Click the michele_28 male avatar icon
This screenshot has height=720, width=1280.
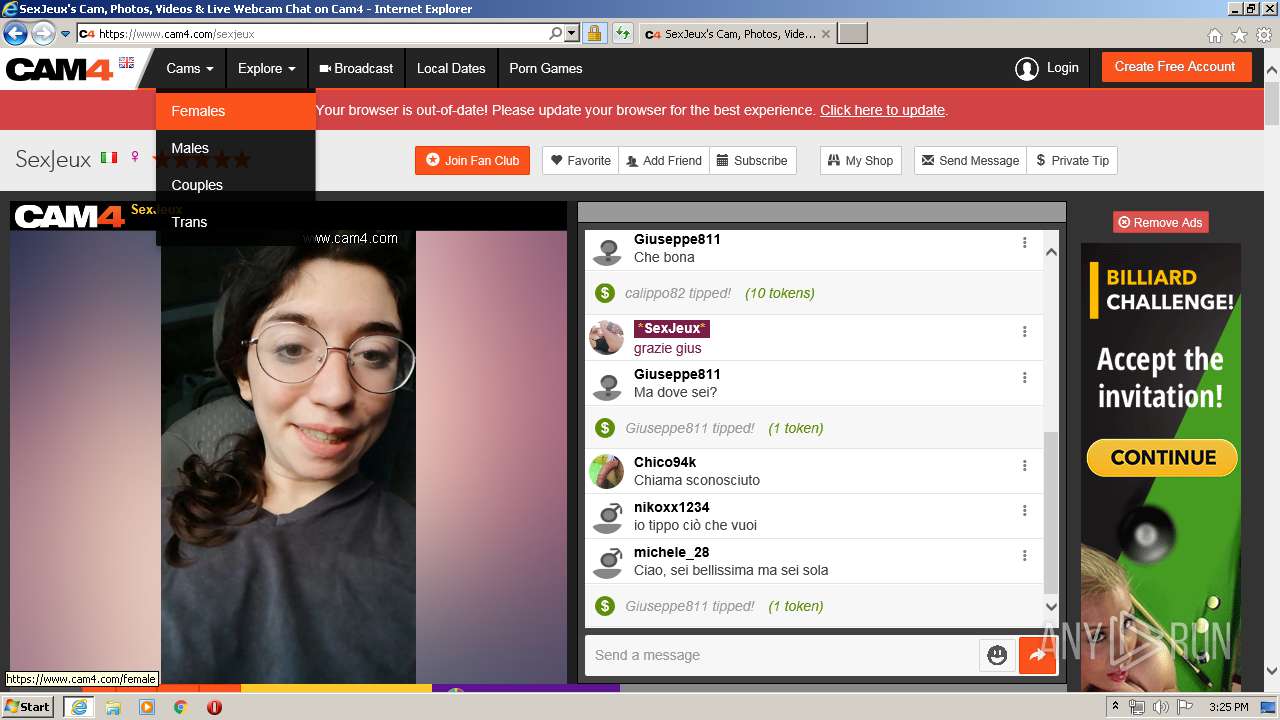point(607,561)
